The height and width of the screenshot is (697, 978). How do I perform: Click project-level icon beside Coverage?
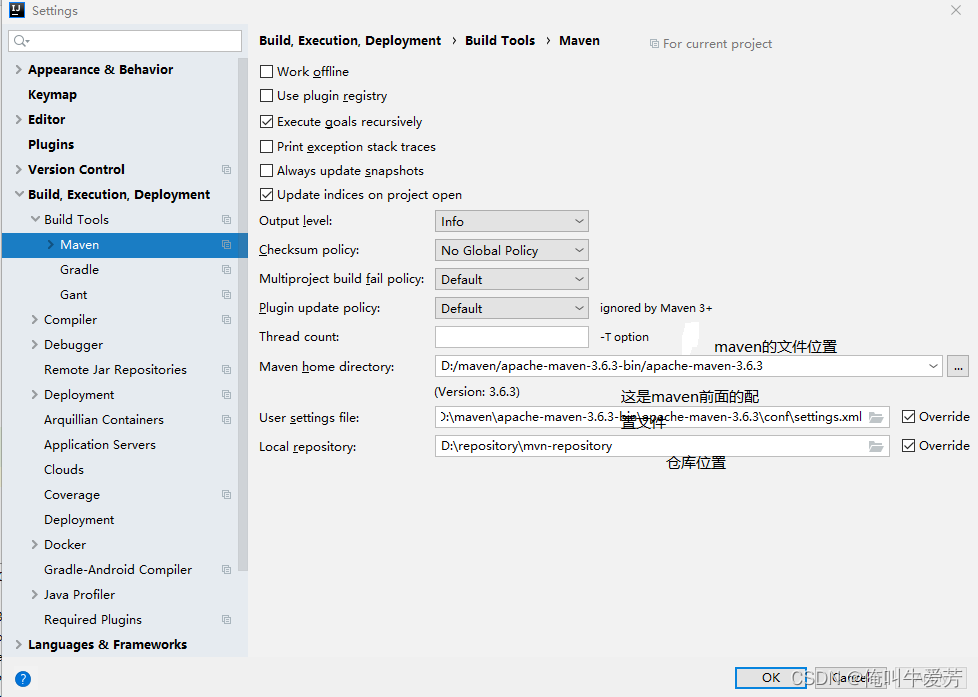[x=226, y=495]
